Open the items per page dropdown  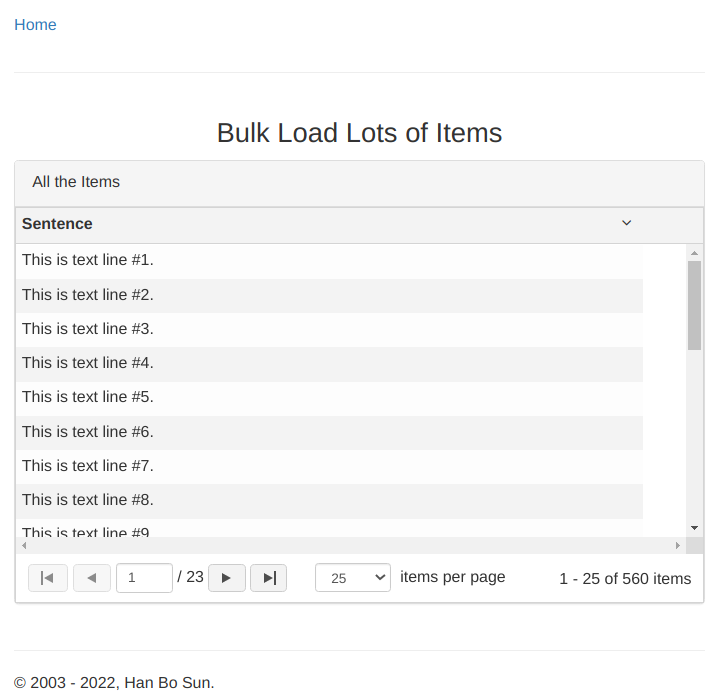pos(352,578)
